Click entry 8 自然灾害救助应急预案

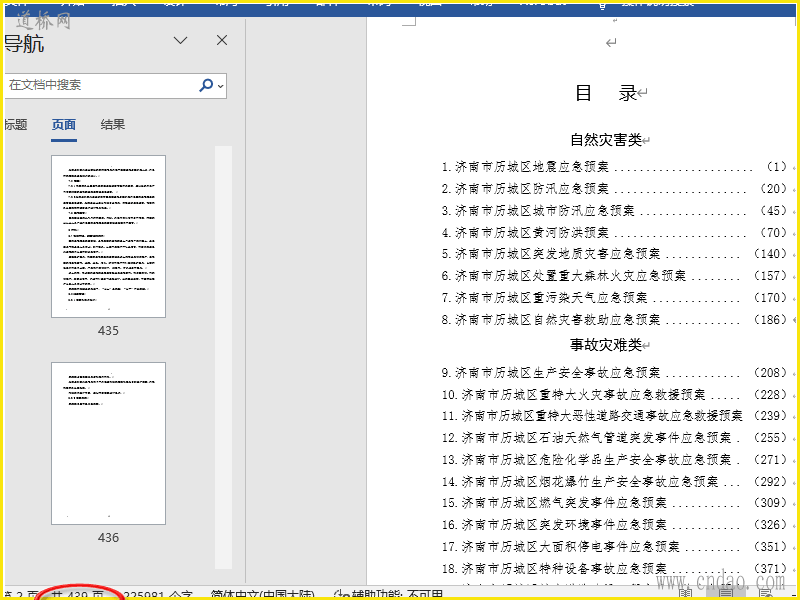point(551,320)
